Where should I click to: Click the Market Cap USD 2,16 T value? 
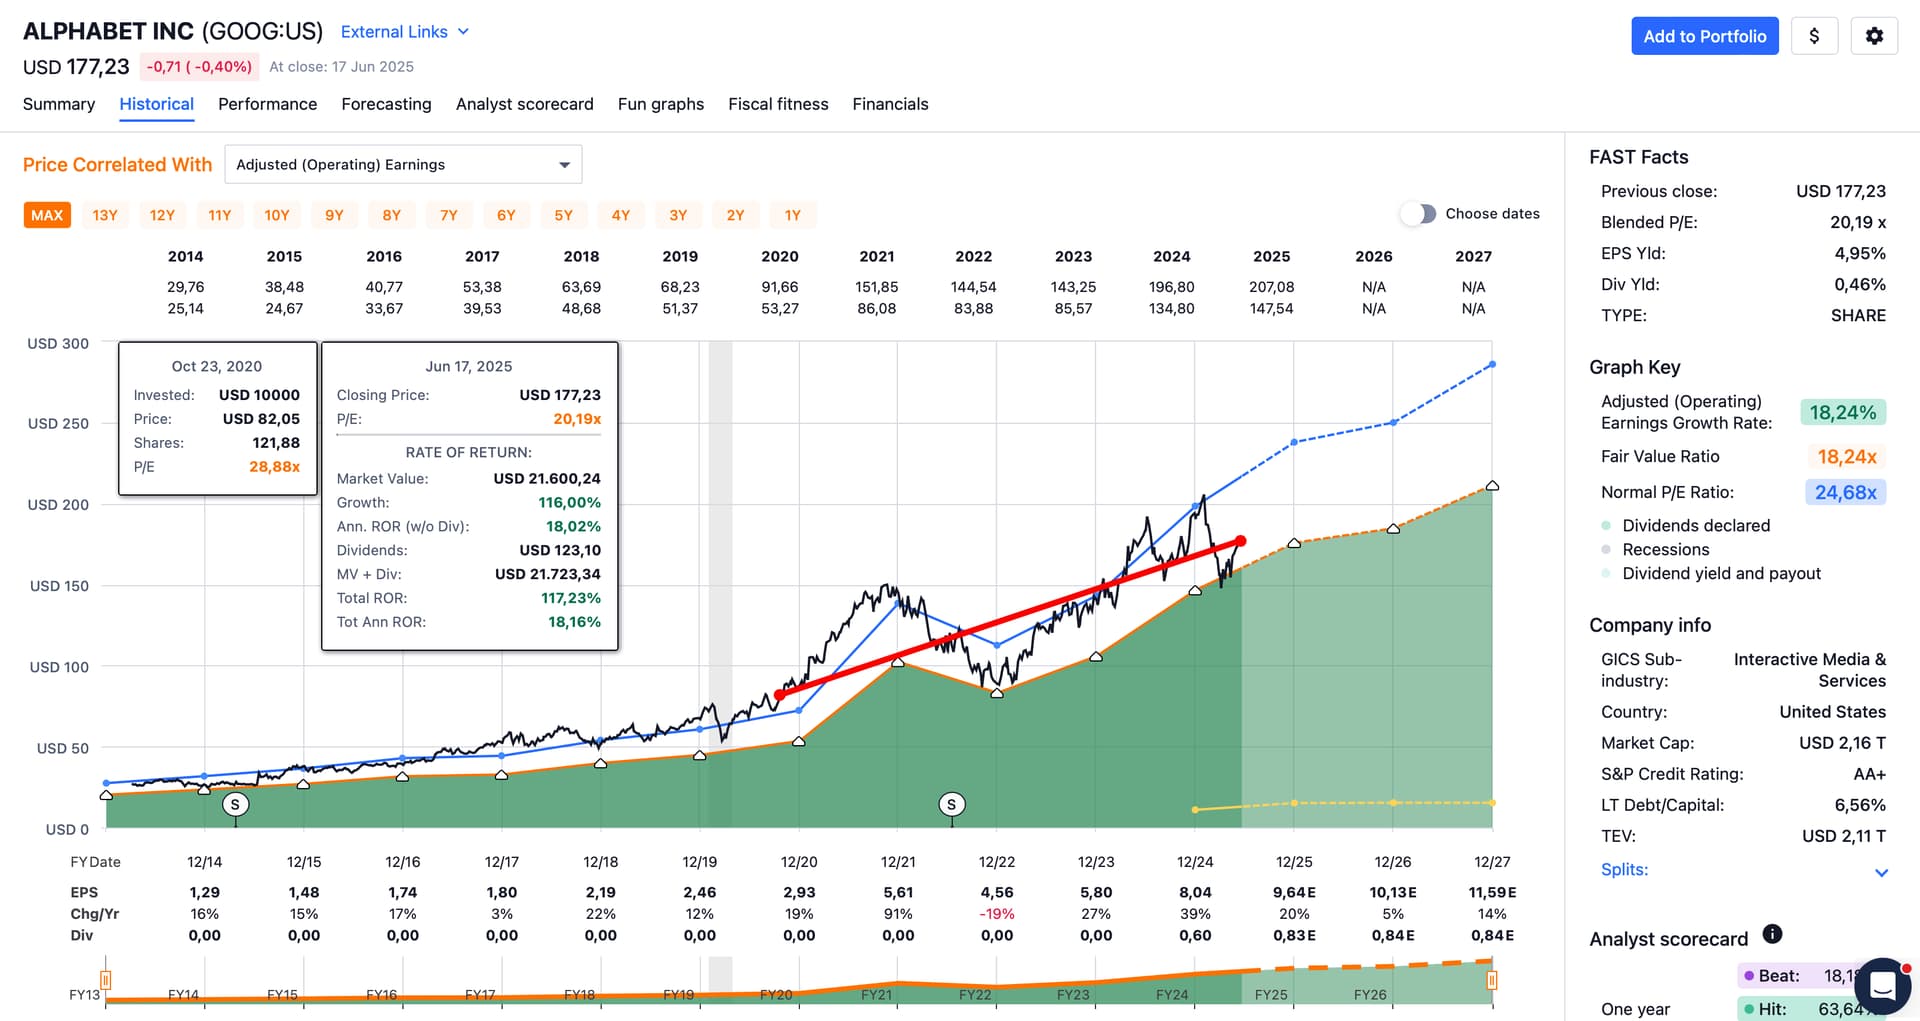1842,743
